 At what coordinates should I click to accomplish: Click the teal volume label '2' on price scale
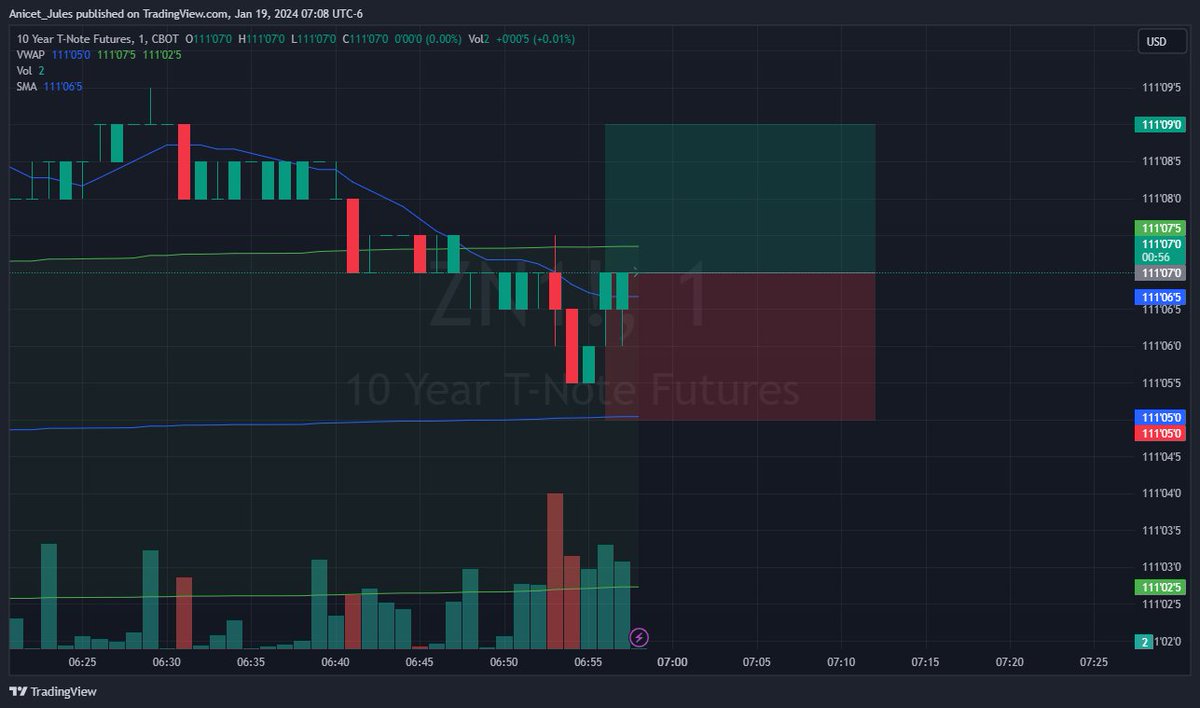point(1143,641)
